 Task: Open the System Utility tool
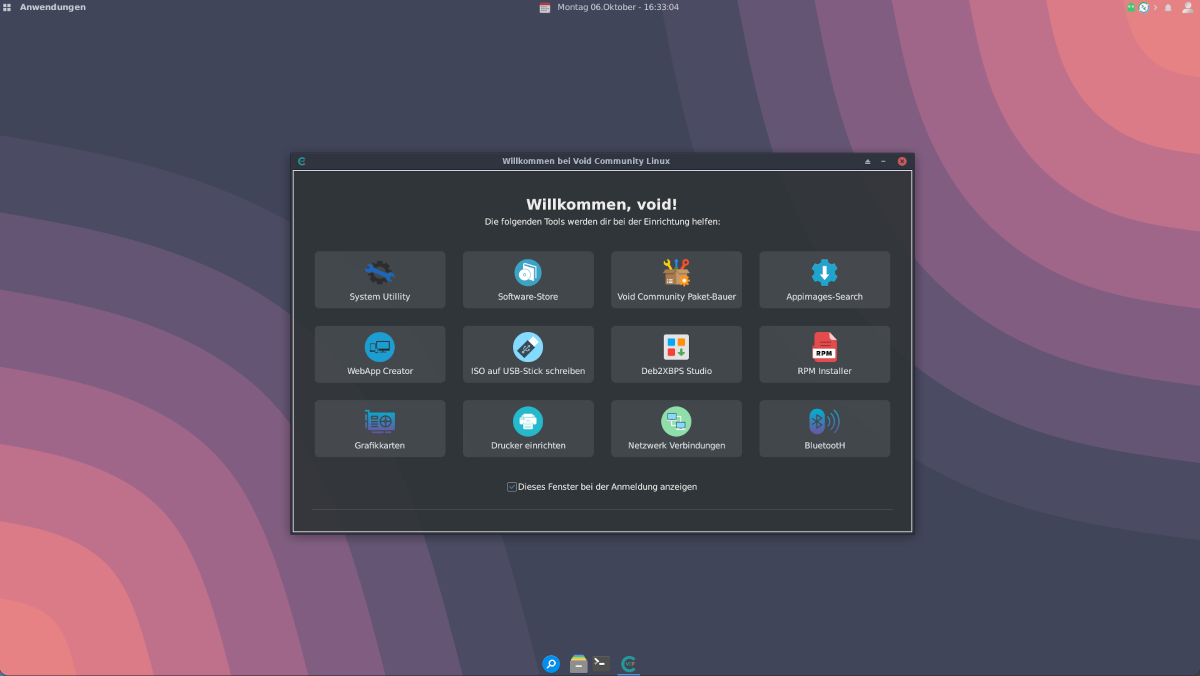379,280
